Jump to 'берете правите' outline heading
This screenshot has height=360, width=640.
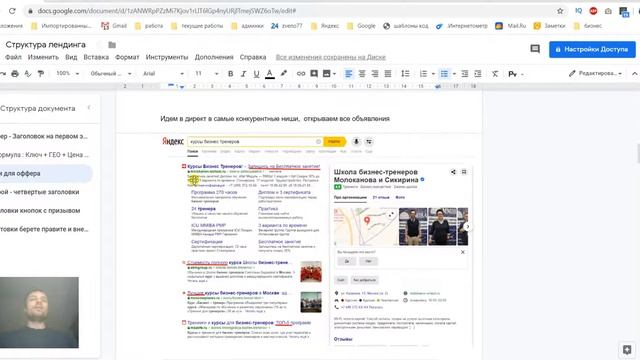click(44, 229)
